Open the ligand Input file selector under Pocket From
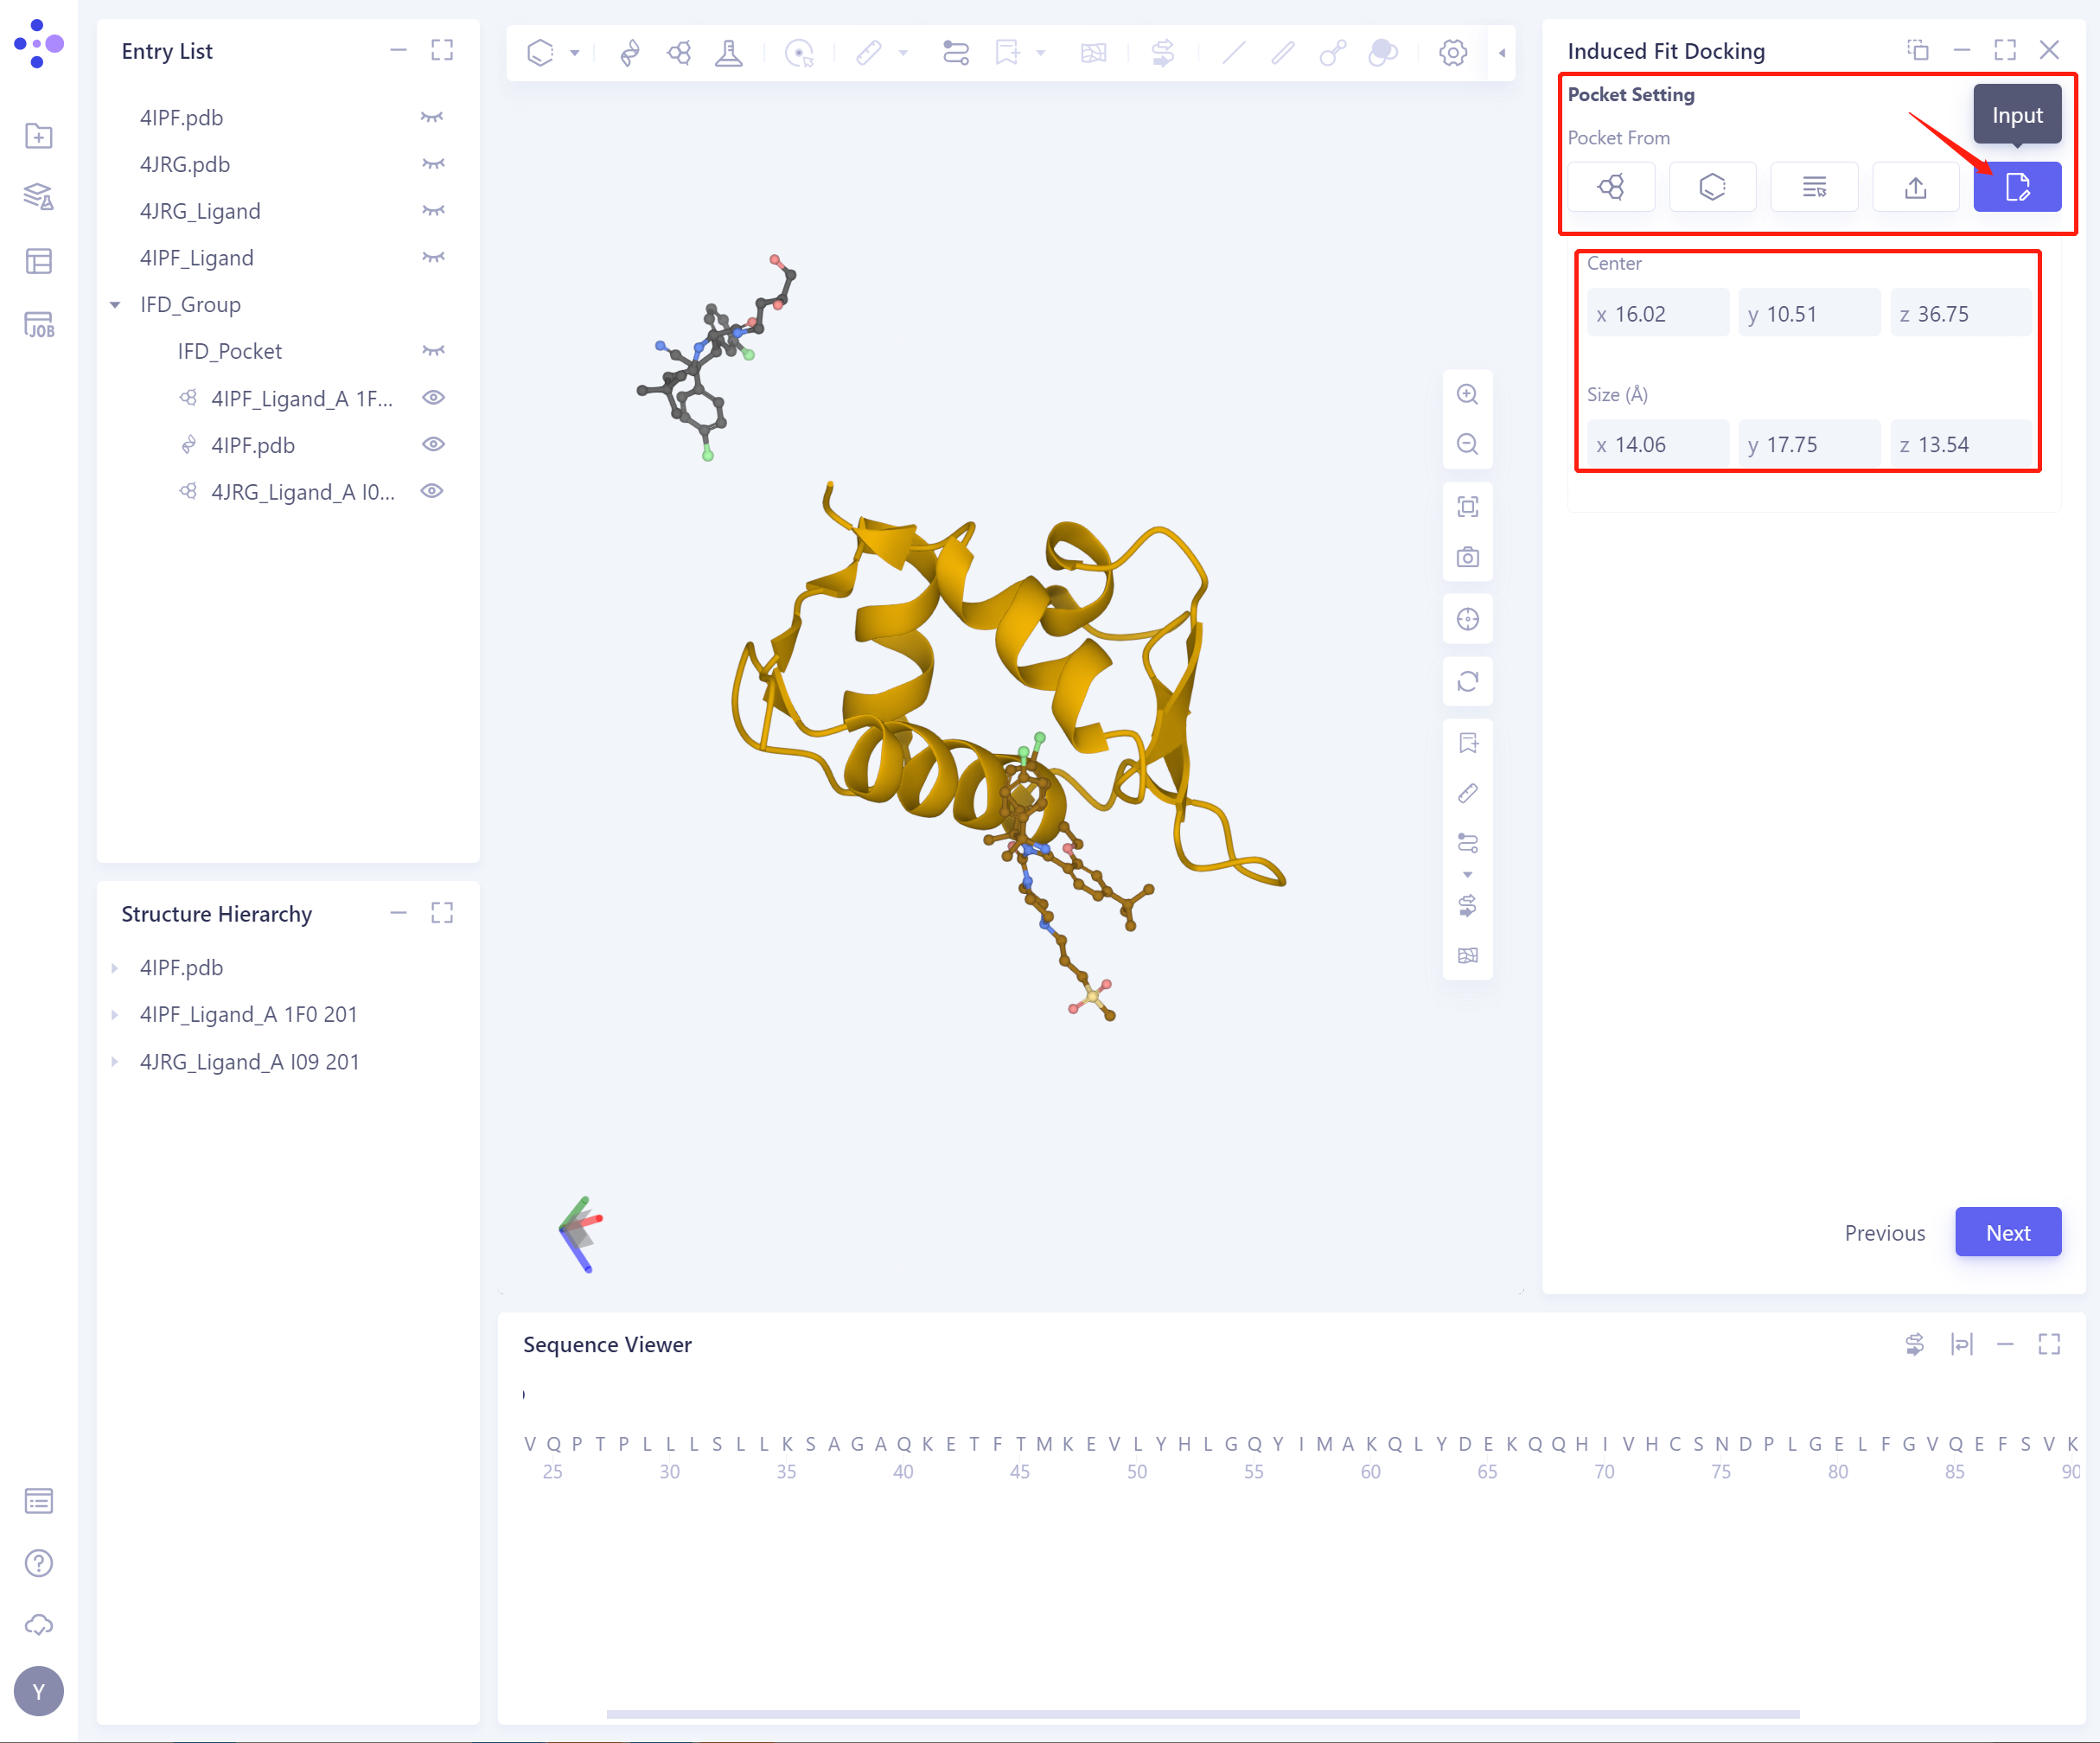 tap(2017, 187)
